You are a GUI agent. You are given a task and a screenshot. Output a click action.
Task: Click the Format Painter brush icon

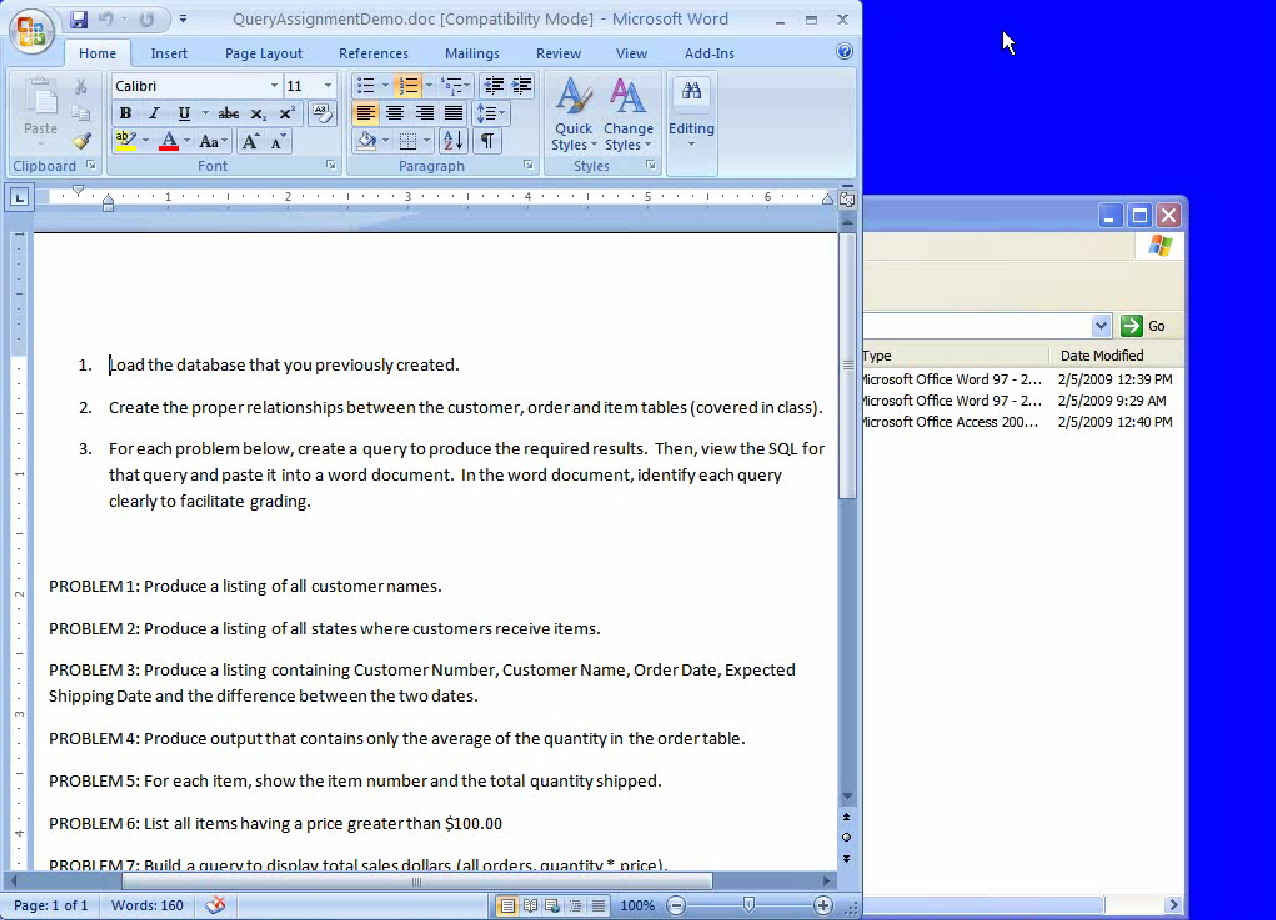(81, 141)
